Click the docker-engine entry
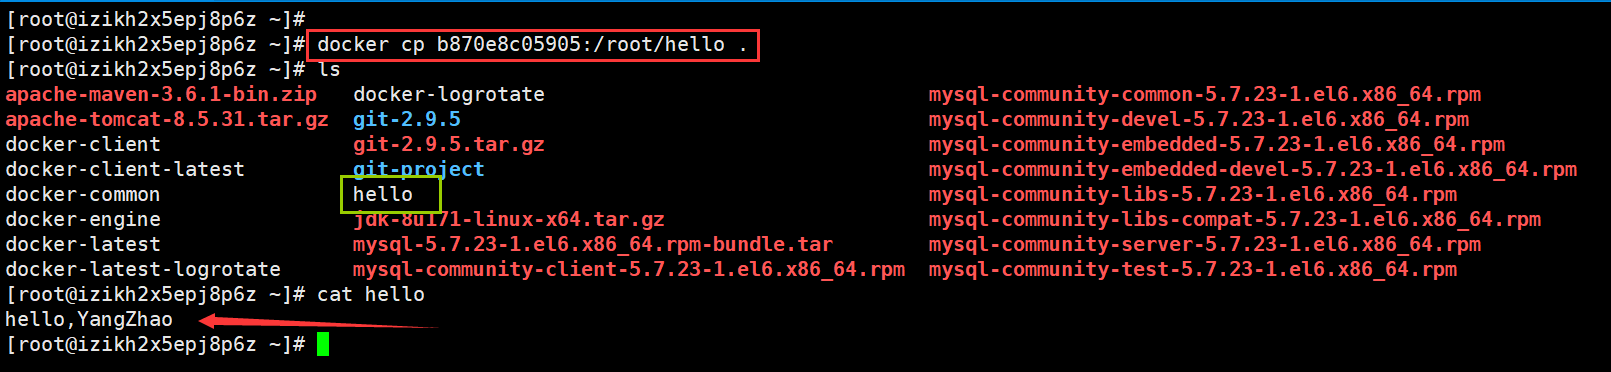1611x372 pixels. 83,219
